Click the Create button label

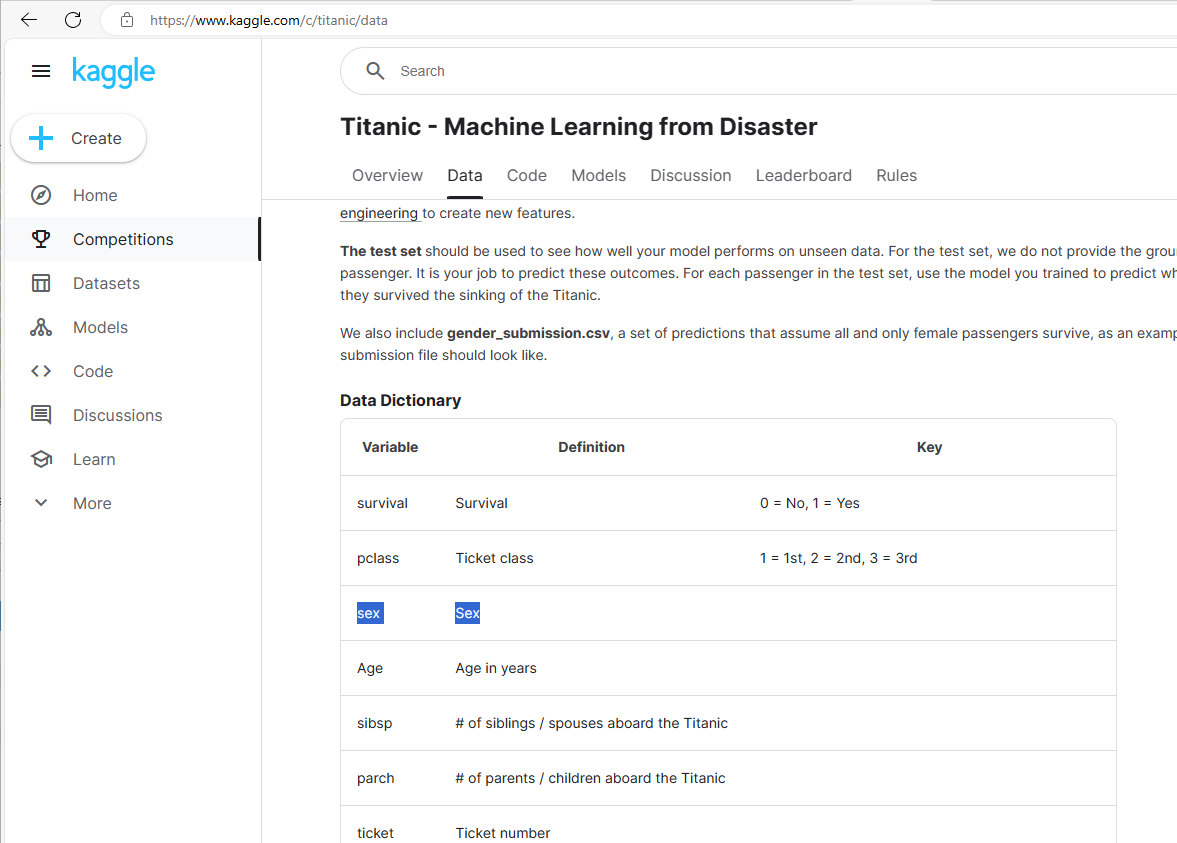click(x=96, y=138)
